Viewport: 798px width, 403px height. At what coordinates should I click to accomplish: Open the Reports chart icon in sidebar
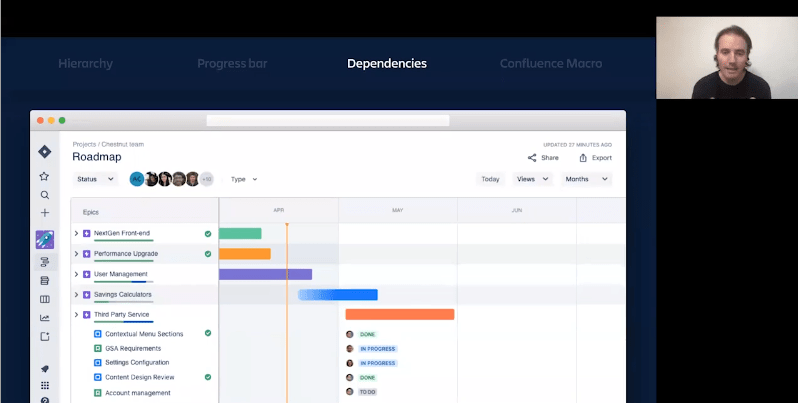tap(44, 318)
